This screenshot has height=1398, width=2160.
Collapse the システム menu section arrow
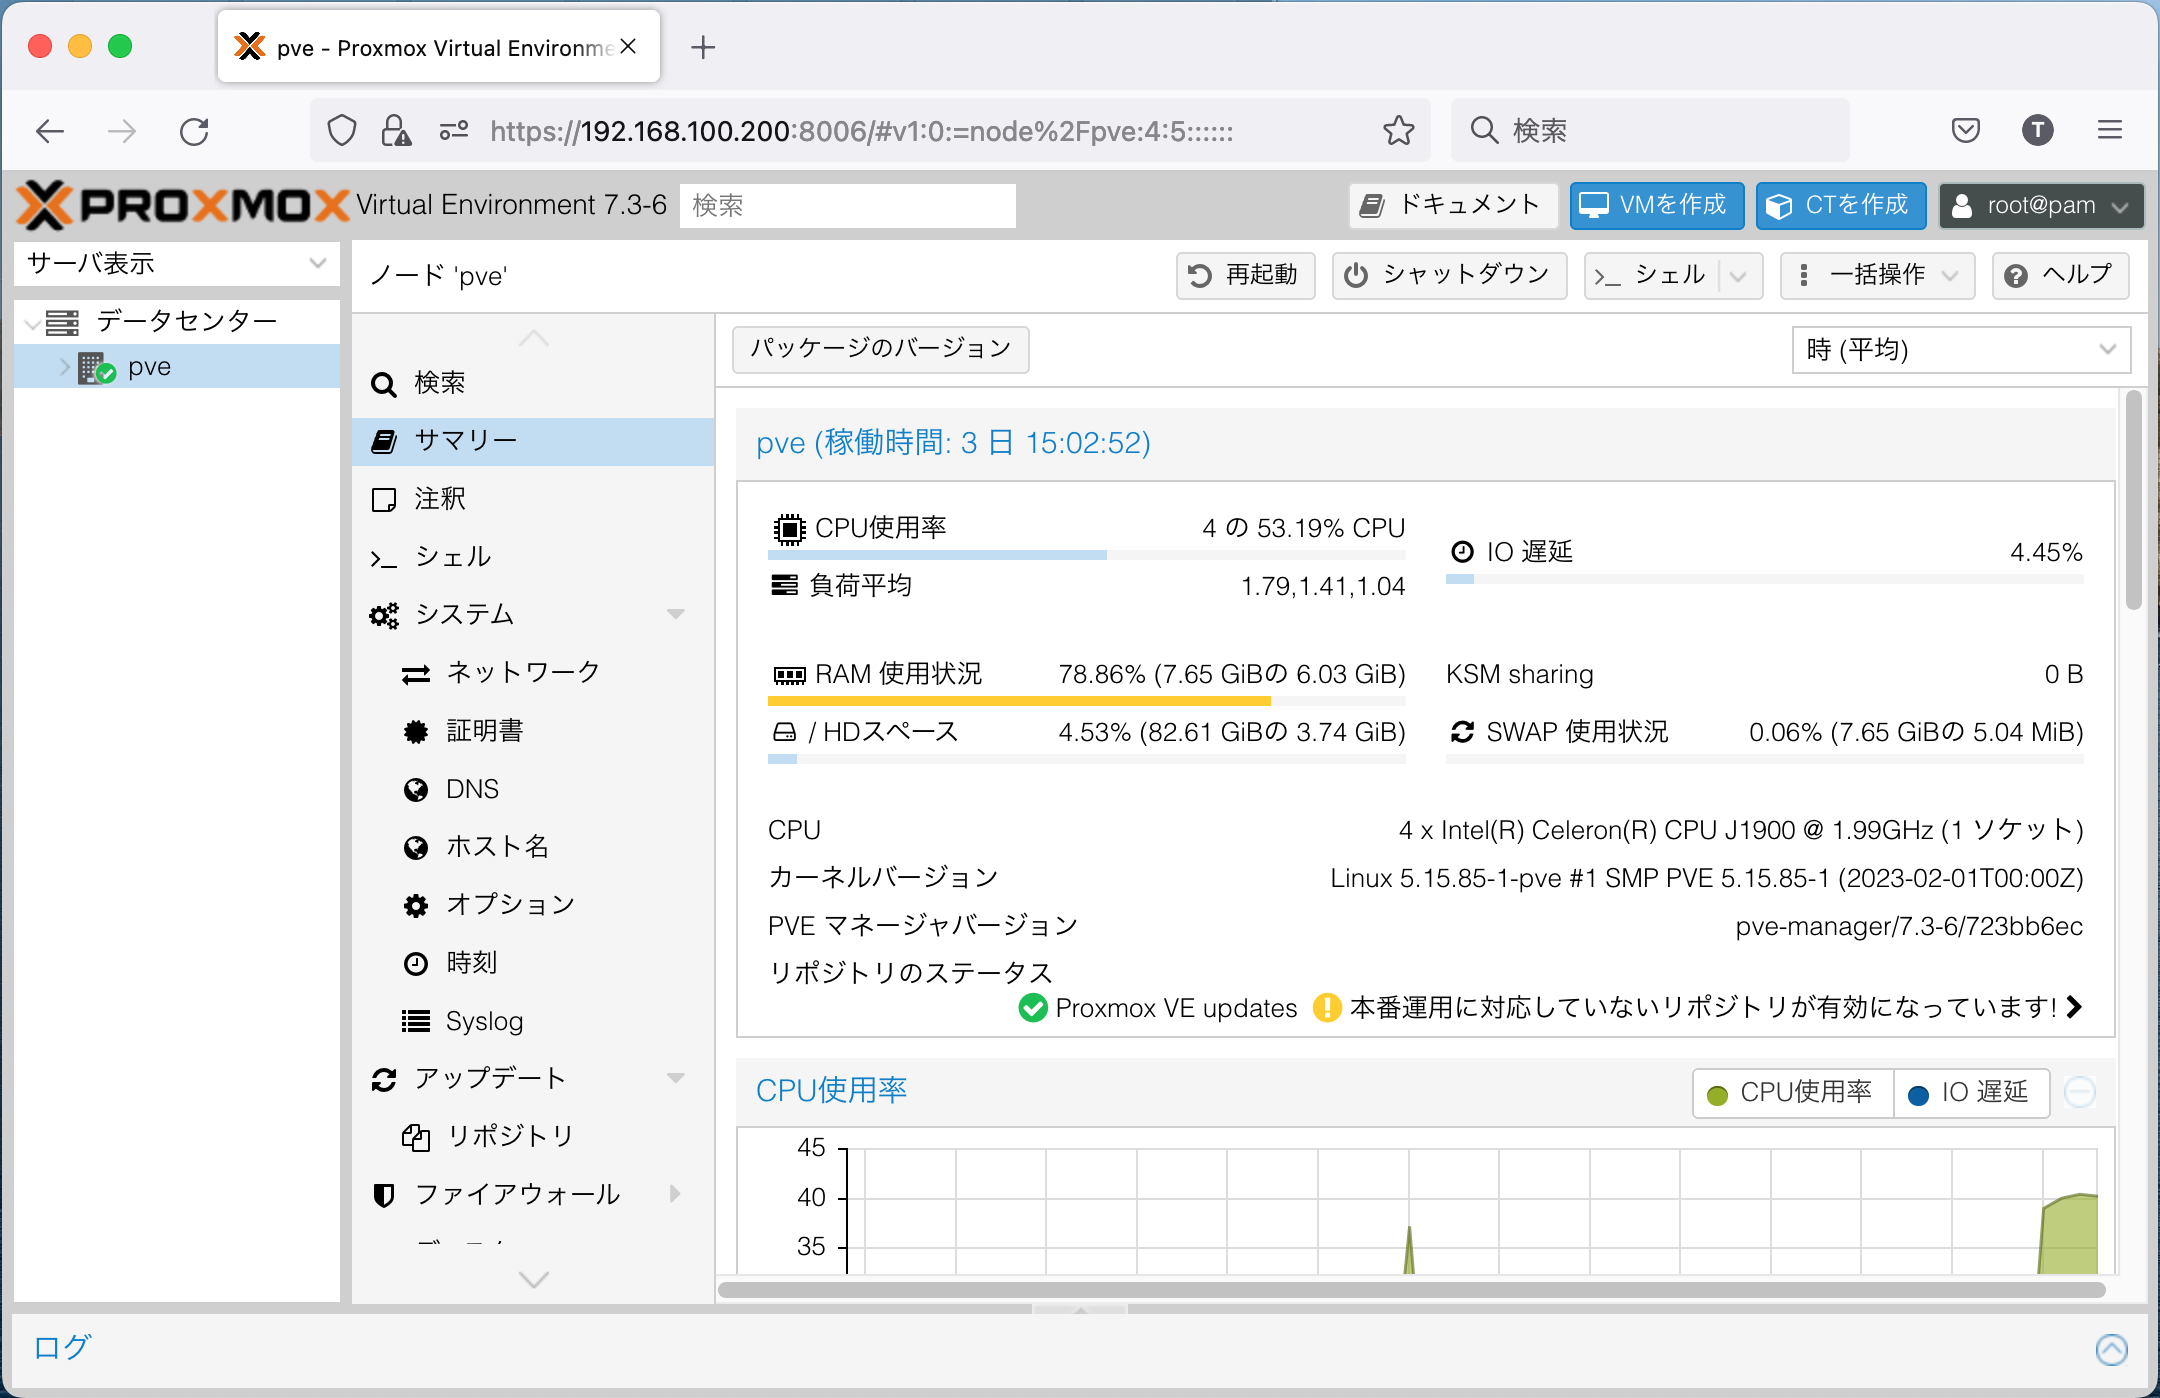point(676,613)
